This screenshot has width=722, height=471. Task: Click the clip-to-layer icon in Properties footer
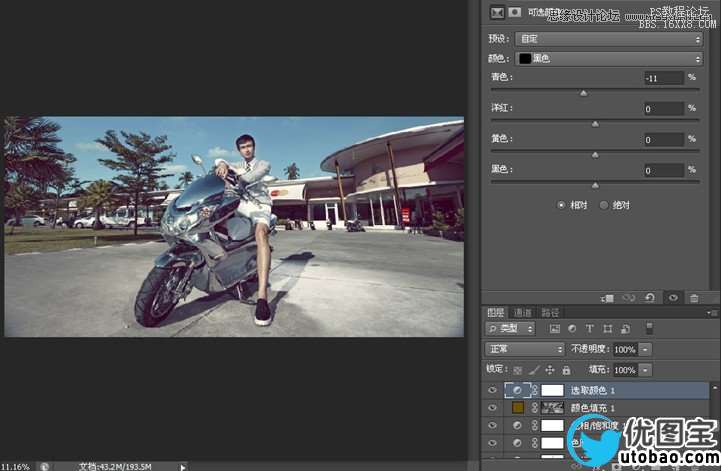coord(607,298)
